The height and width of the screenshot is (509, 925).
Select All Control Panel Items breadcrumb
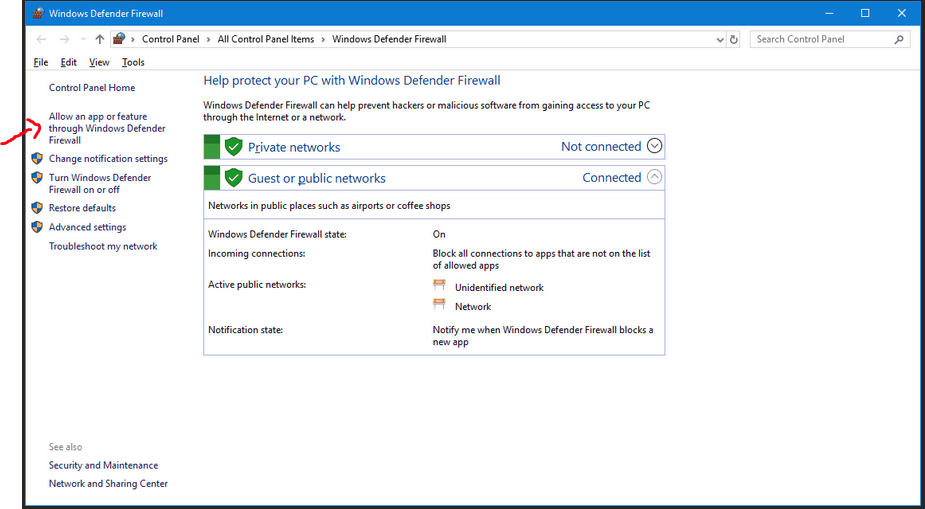265,39
